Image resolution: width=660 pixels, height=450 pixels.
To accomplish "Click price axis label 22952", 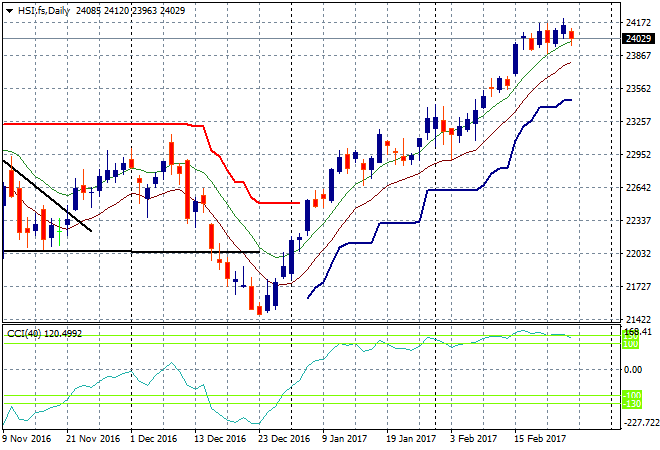I will click(638, 154).
